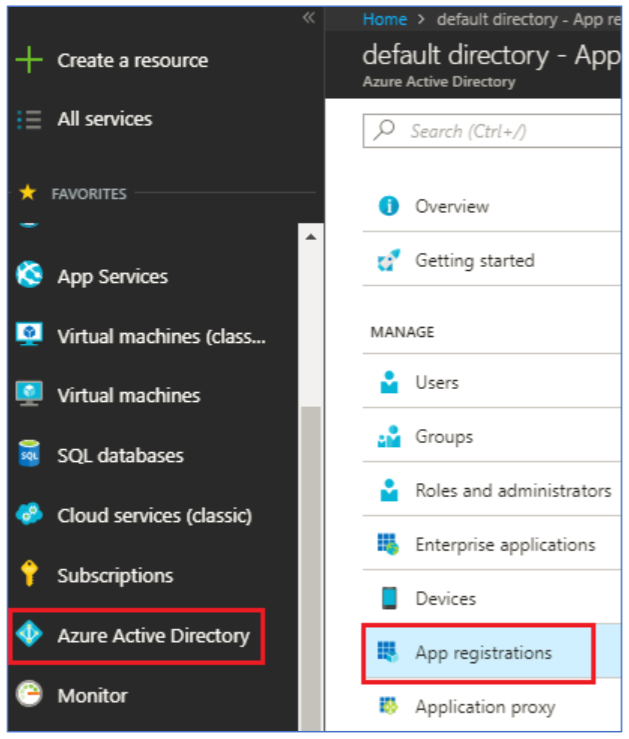The height and width of the screenshot is (739, 629).
Task: Select the Virtual machines (classic) monitor icon
Action: click(29, 334)
